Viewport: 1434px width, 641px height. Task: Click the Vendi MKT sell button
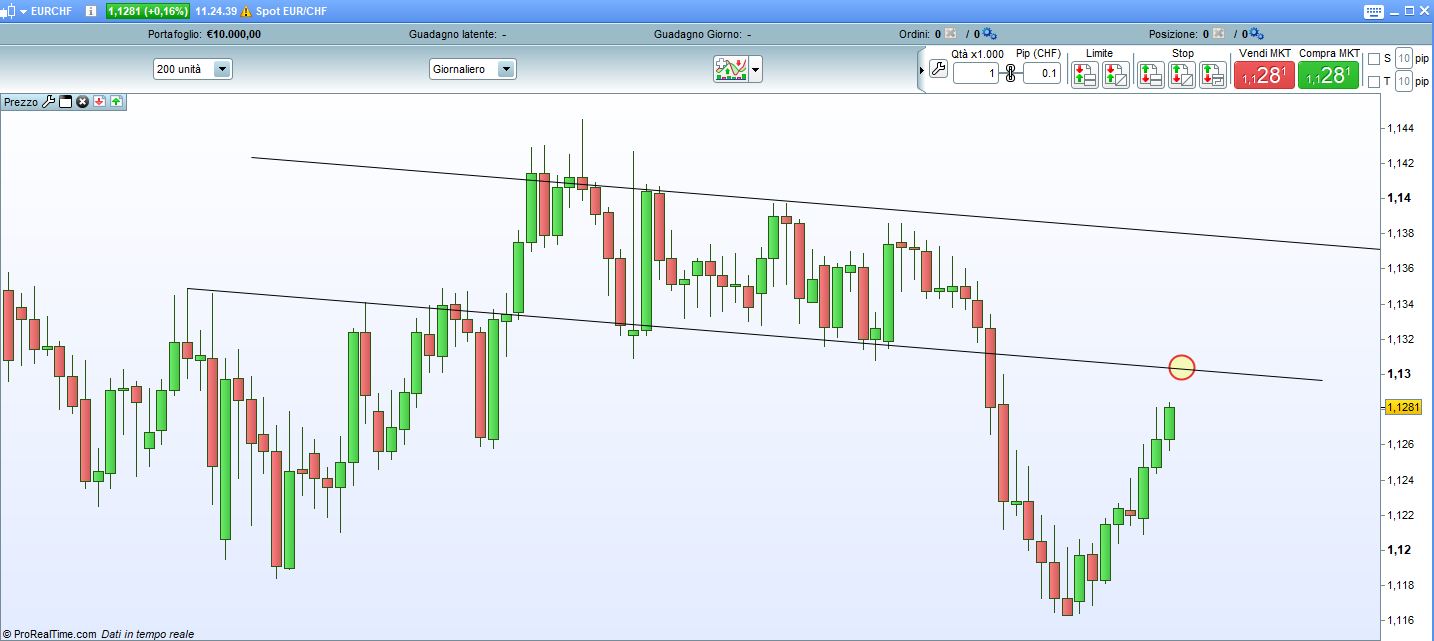[1264, 75]
